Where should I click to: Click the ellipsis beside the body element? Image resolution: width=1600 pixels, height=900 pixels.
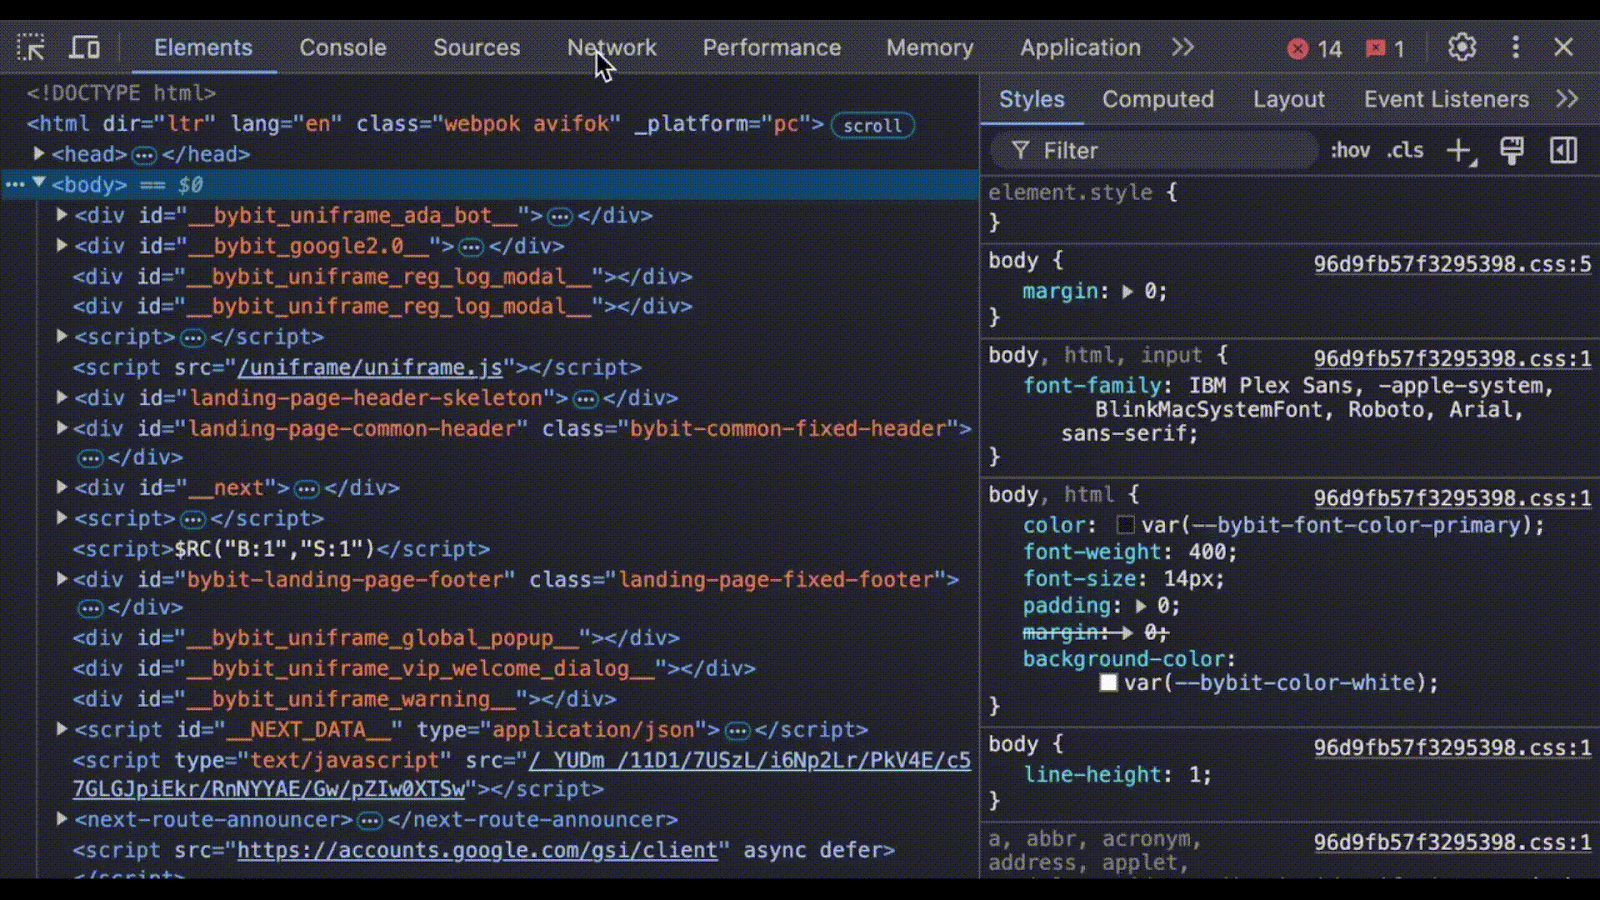click(14, 184)
